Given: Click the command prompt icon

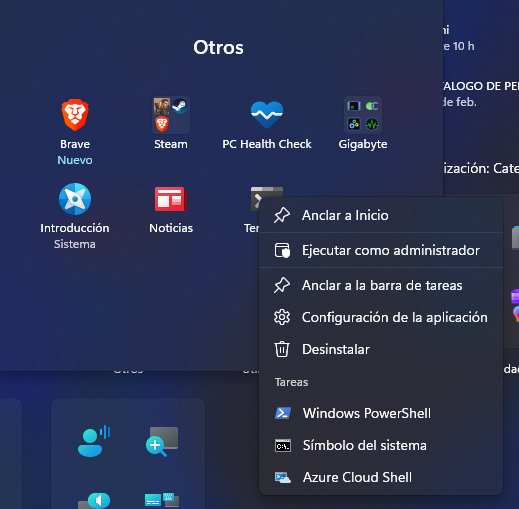Looking at the screenshot, I should pyautogui.click(x=283, y=446).
